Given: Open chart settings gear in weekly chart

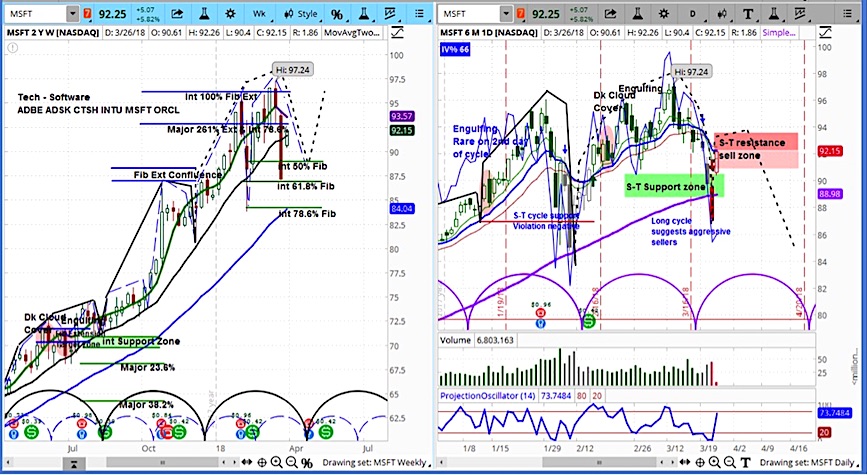Looking at the screenshot, I should (x=231, y=14).
